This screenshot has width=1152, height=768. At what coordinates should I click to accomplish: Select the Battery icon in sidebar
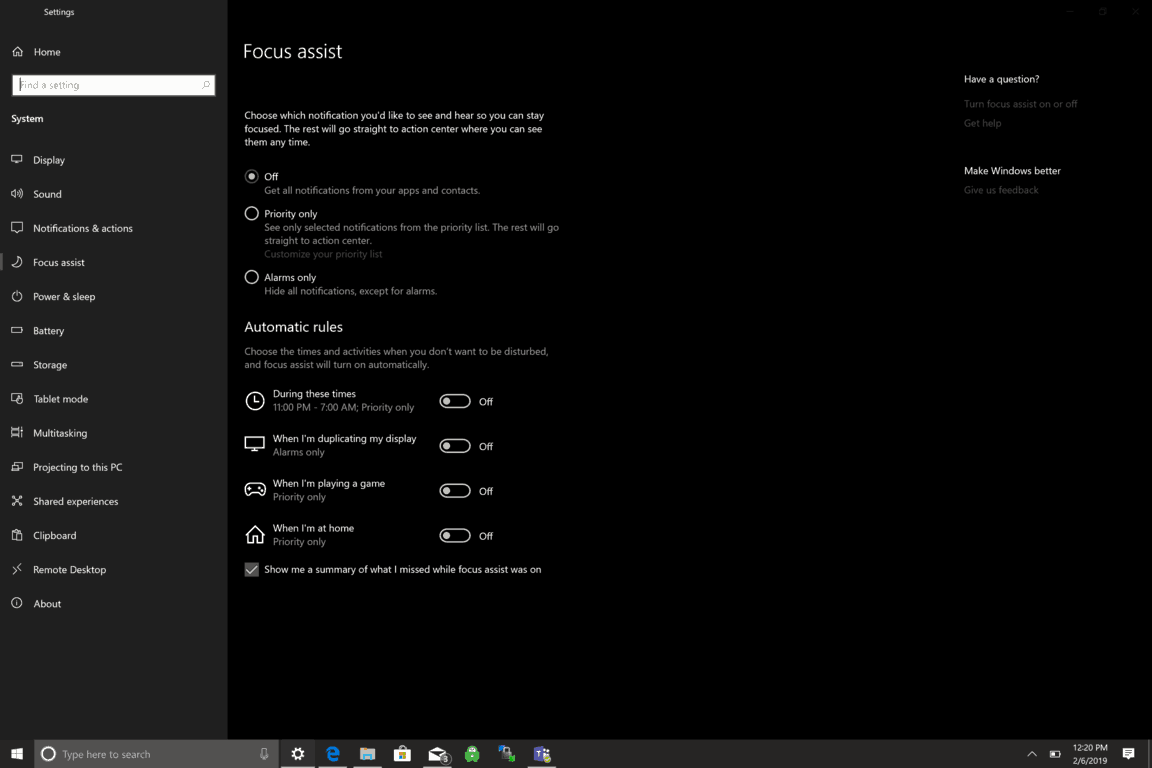[17, 330]
